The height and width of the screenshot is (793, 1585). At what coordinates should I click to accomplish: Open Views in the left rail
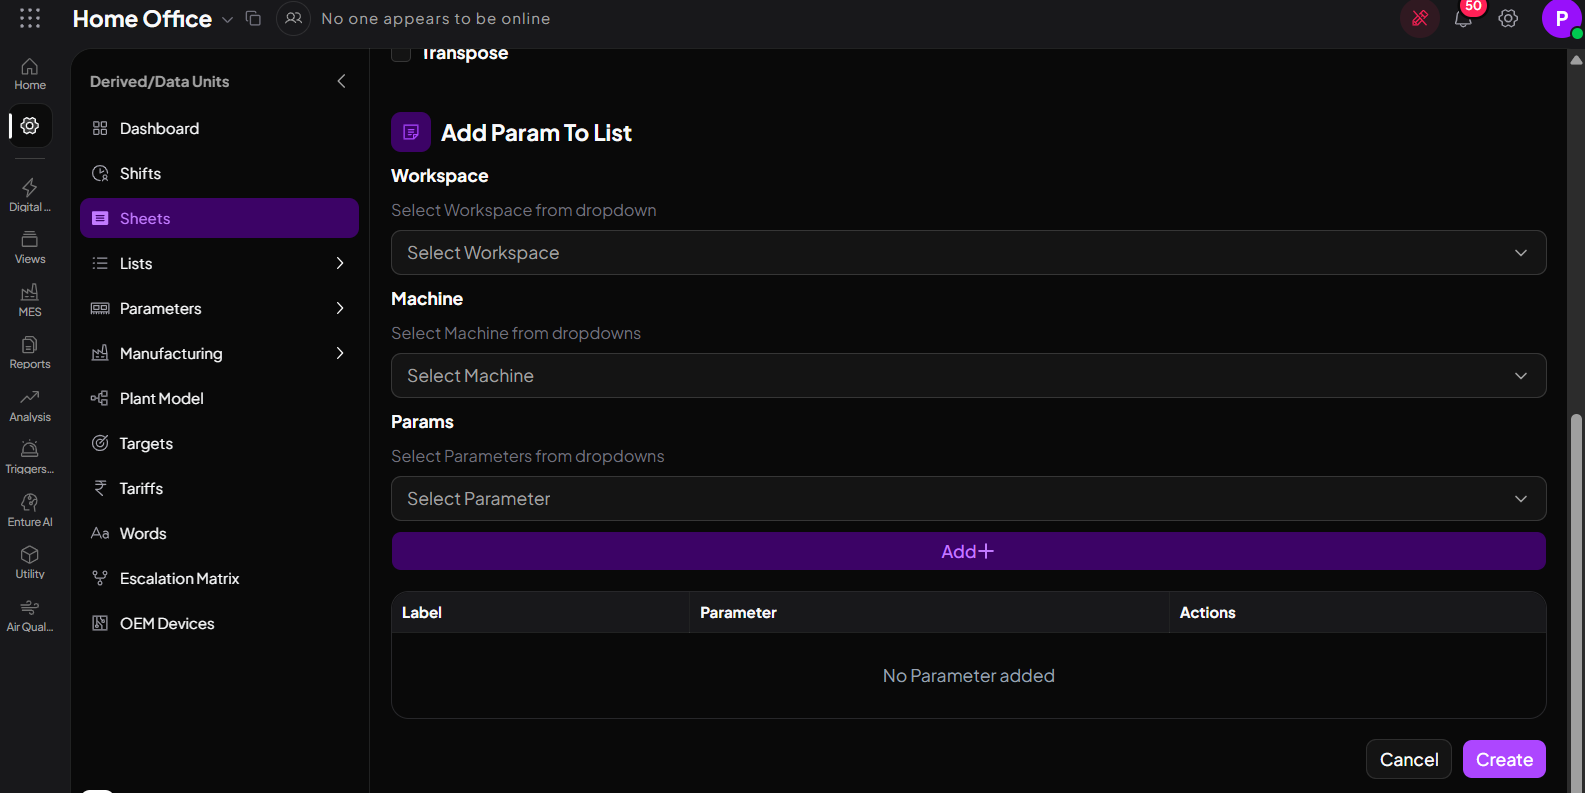[30, 247]
